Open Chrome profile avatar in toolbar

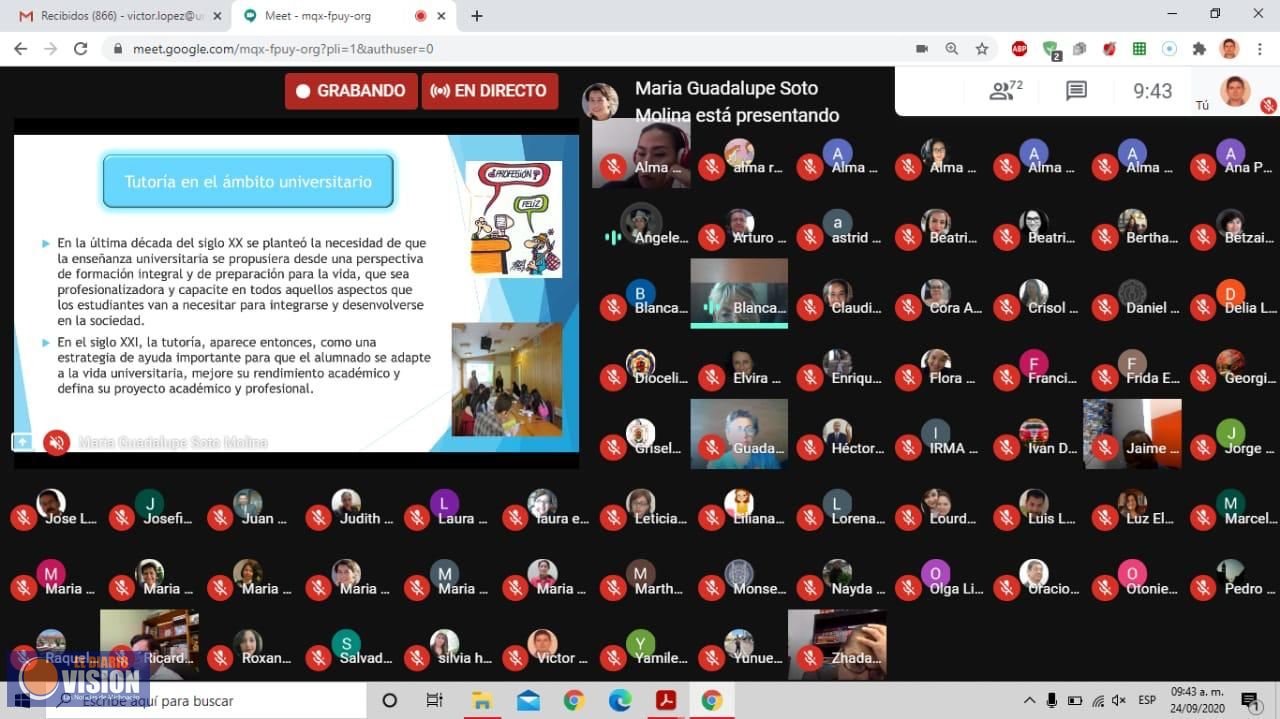click(1230, 48)
